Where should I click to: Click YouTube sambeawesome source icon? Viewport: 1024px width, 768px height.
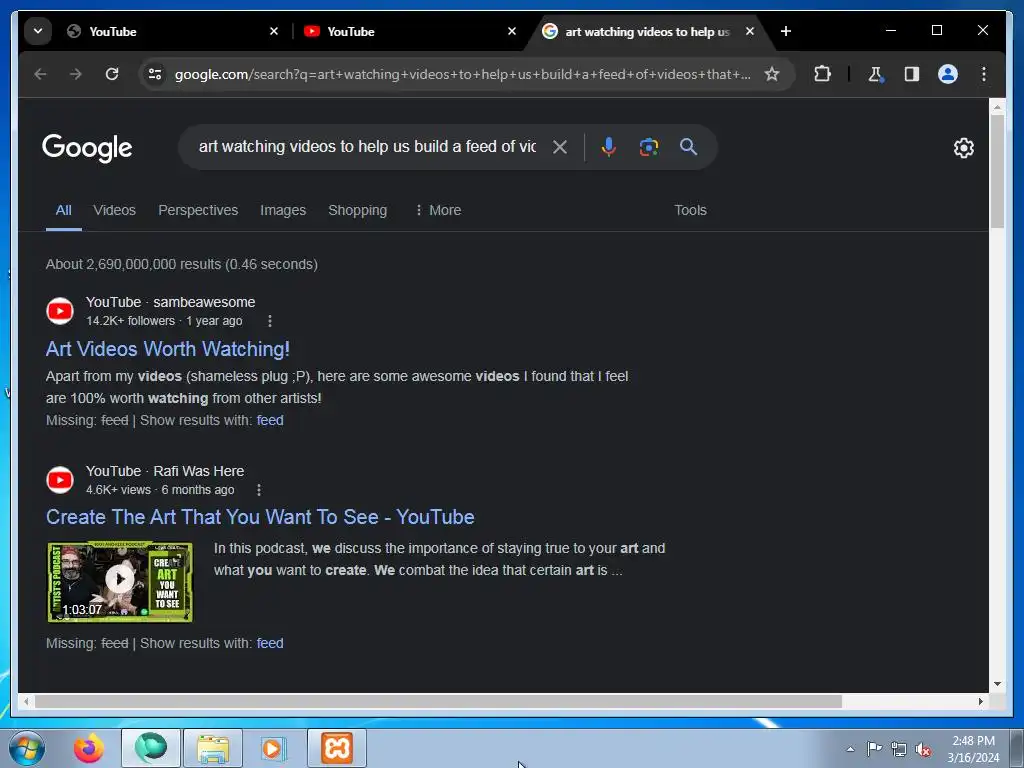click(x=60, y=311)
